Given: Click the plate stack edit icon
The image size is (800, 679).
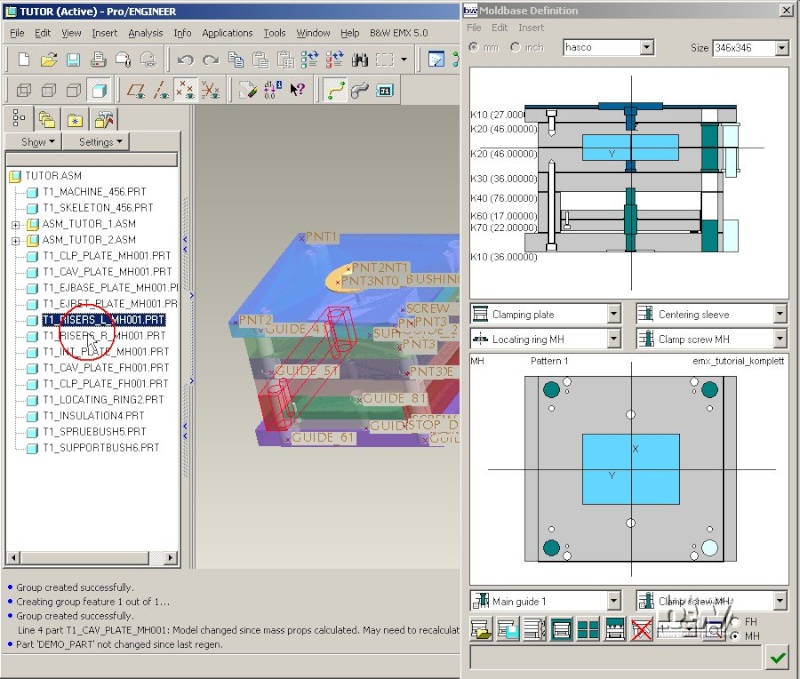Looking at the screenshot, I should [x=535, y=629].
